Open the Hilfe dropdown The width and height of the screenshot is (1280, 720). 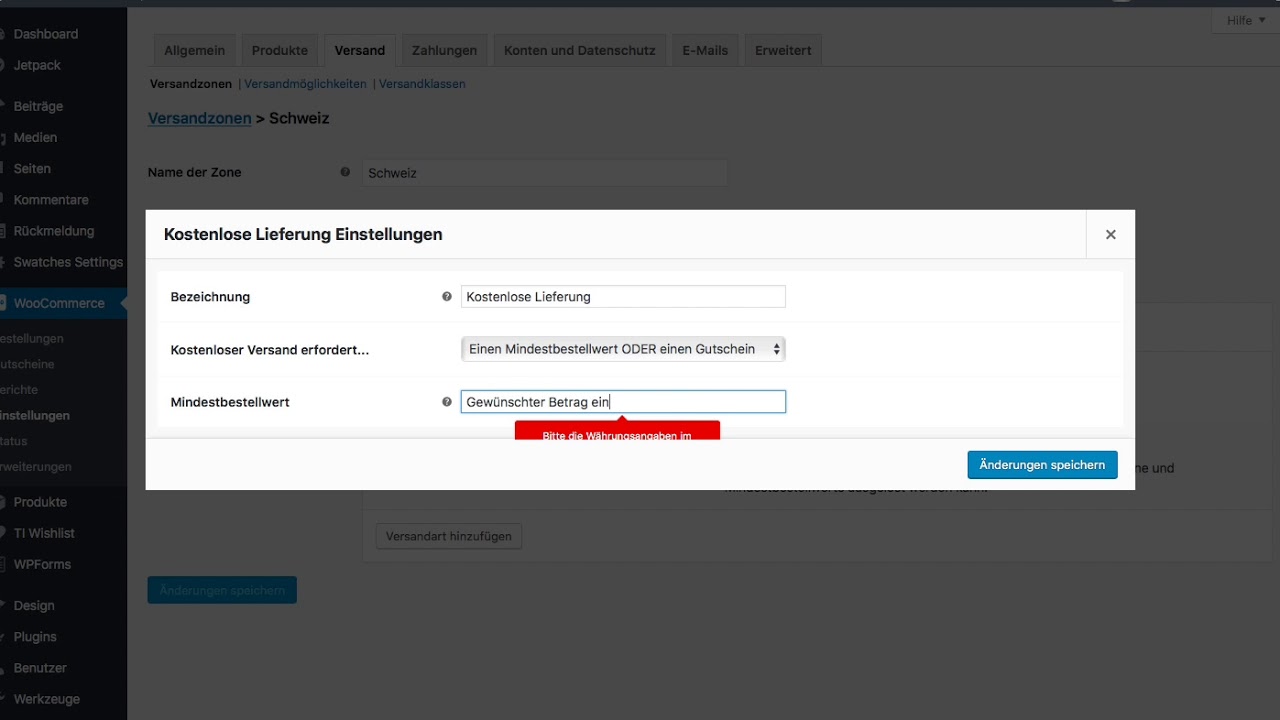tap(1246, 20)
